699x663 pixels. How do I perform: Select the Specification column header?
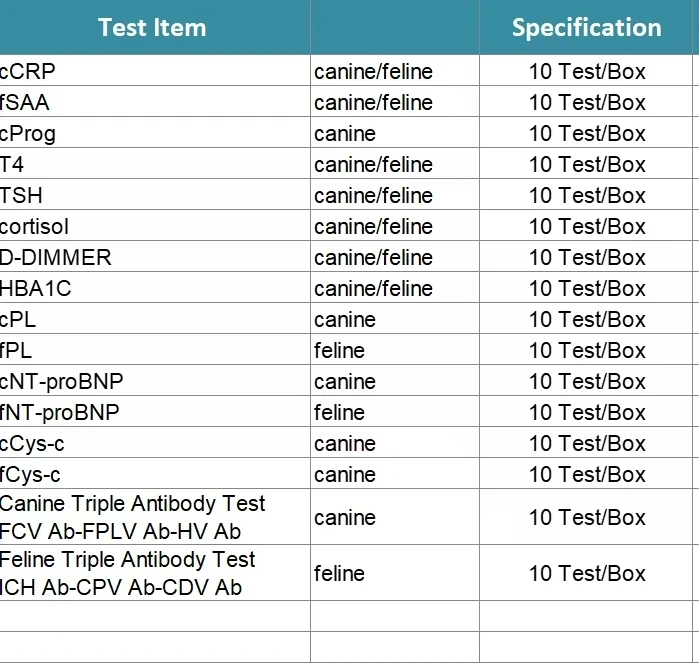click(587, 27)
